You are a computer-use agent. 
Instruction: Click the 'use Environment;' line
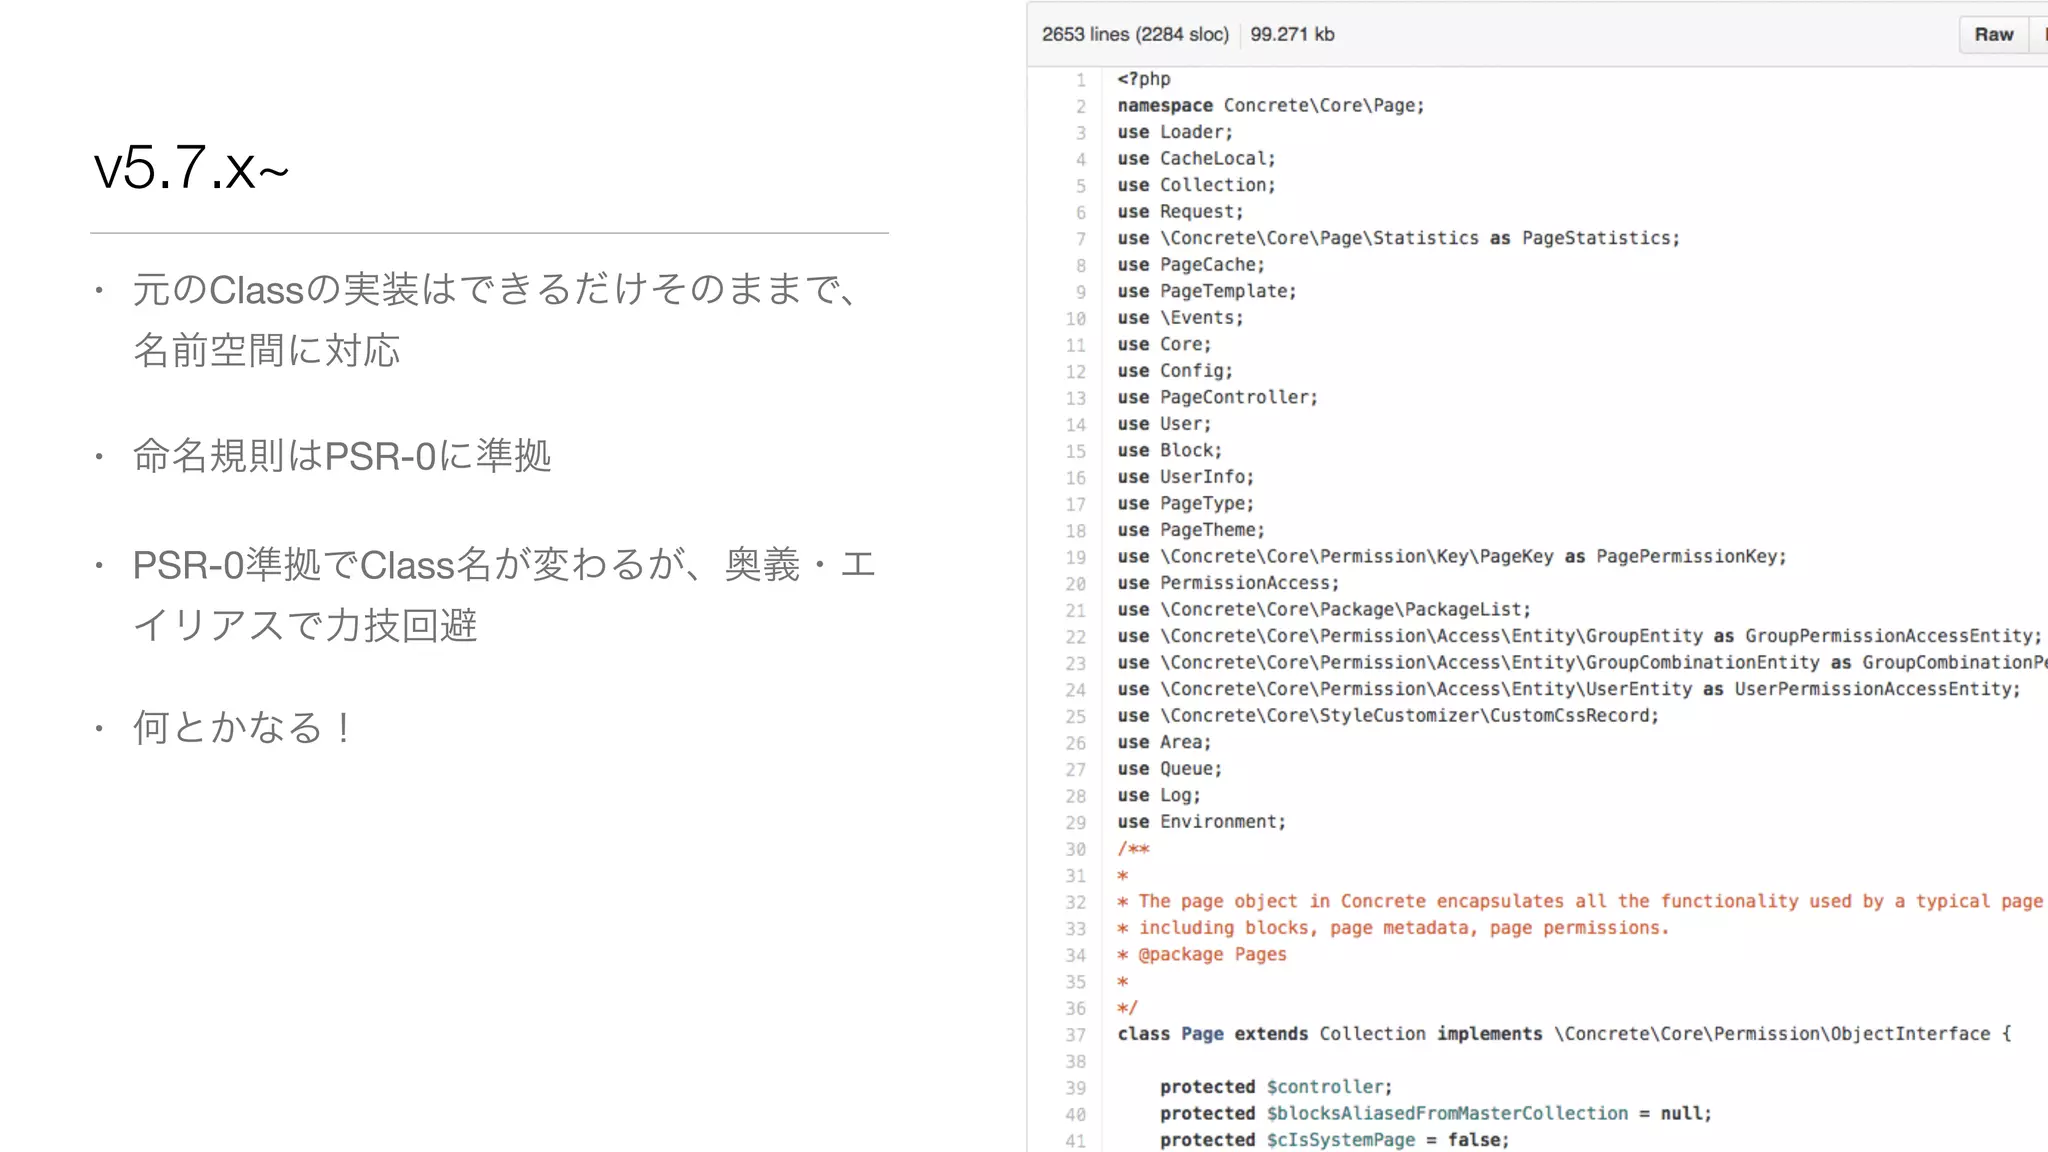1202,821
